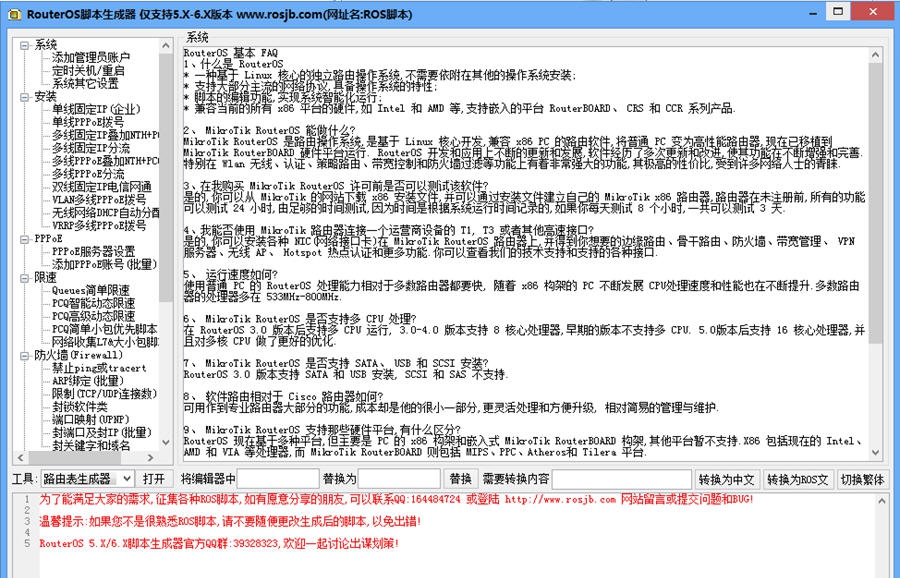Click the RouterOS app icon in title bar
Image resolution: width=900 pixels, height=578 pixels.
click(14, 14)
